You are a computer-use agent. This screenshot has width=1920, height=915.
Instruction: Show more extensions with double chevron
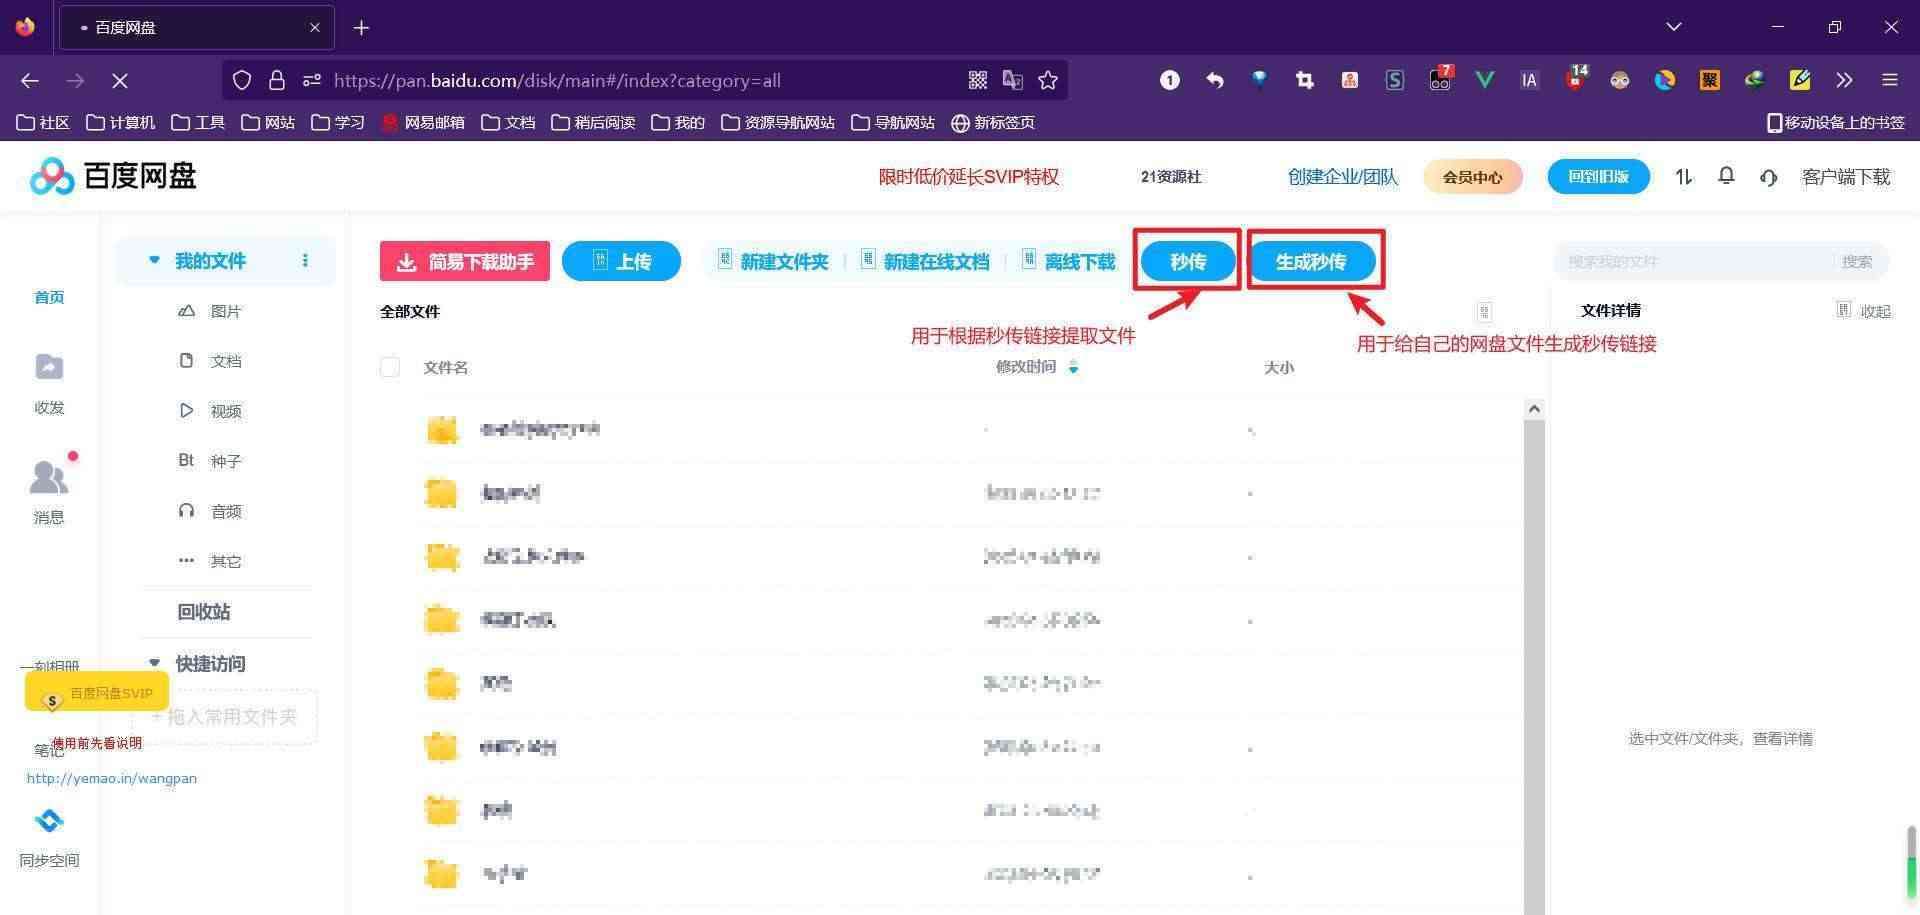1844,80
